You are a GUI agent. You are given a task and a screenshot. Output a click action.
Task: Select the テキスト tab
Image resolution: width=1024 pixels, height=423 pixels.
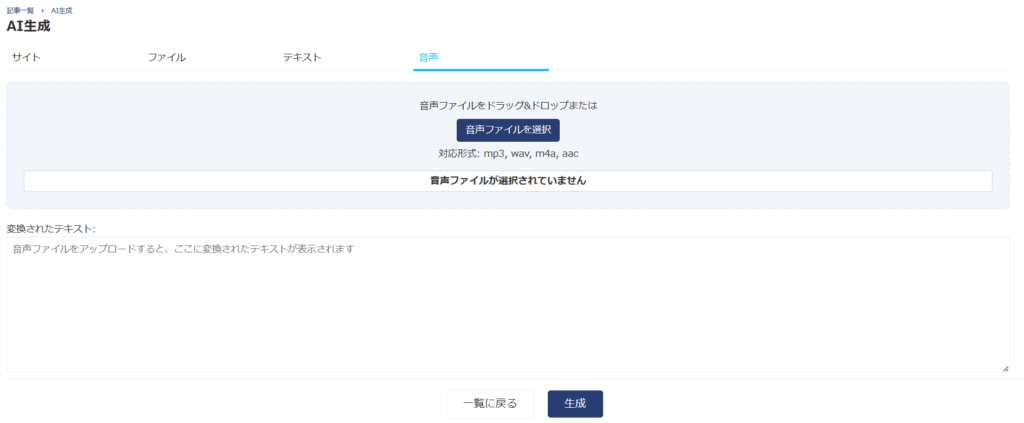coord(302,57)
